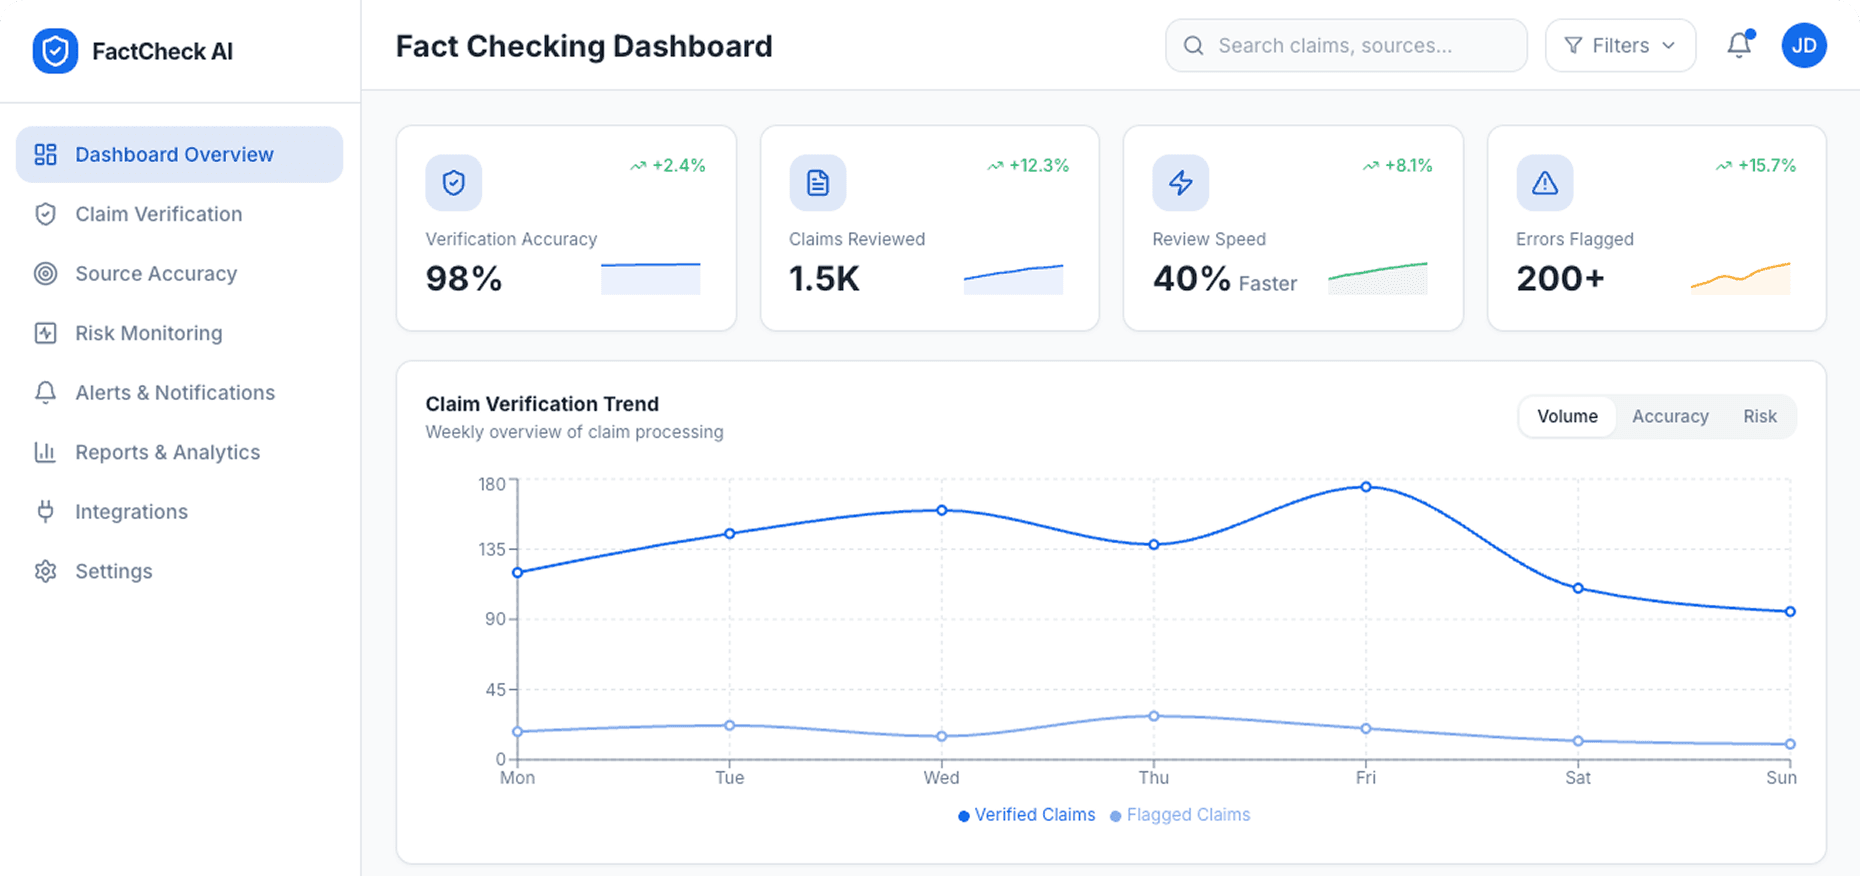Click the Alerts & Notifications bell icon in sidebar
This screenshot has height=876, width=1860.
(x=45, y=393)
